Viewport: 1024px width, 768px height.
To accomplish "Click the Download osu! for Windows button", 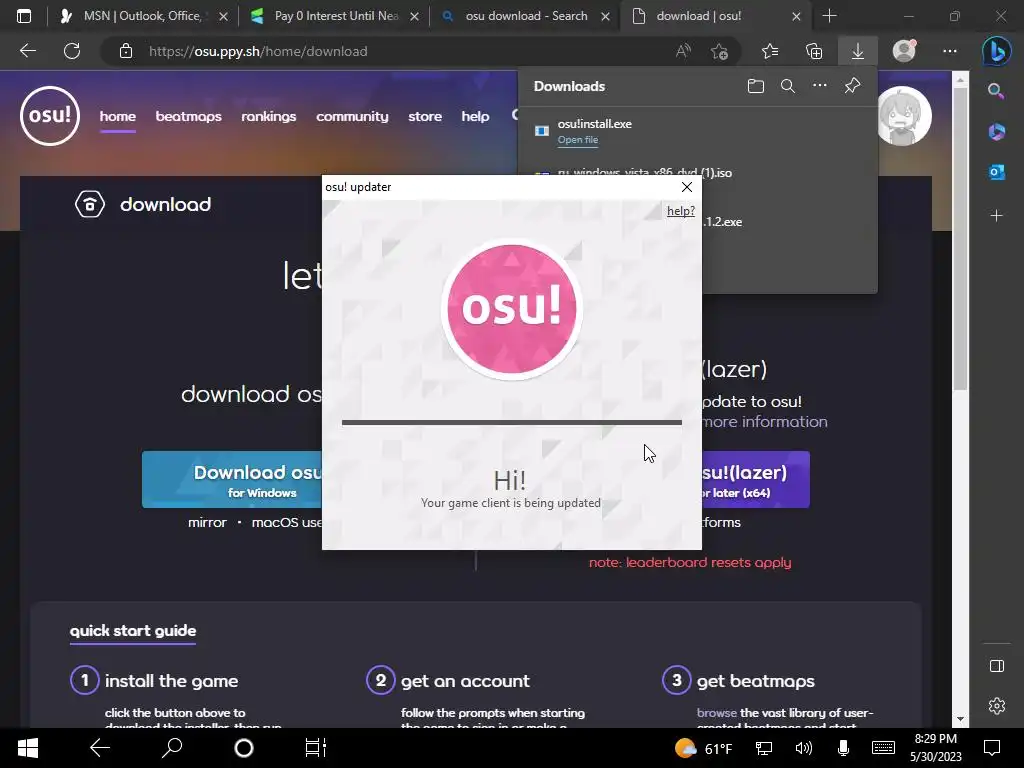I will click(232, 480).
